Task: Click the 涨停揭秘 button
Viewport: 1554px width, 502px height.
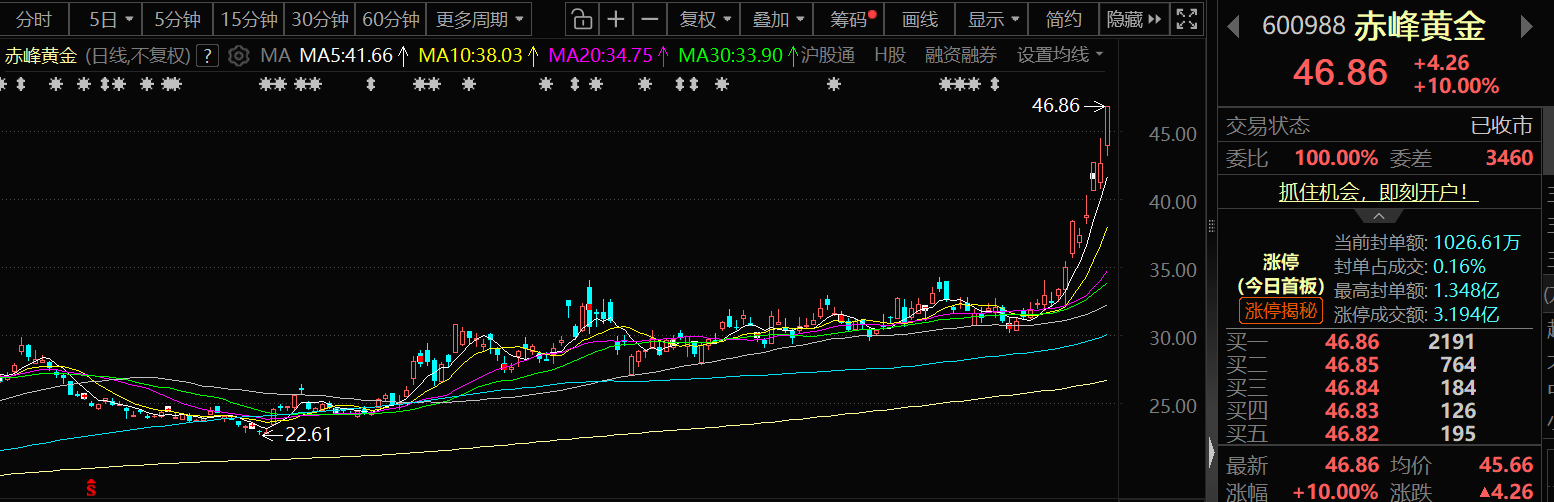Action: pyautogui.click(x=1281, y=311)
